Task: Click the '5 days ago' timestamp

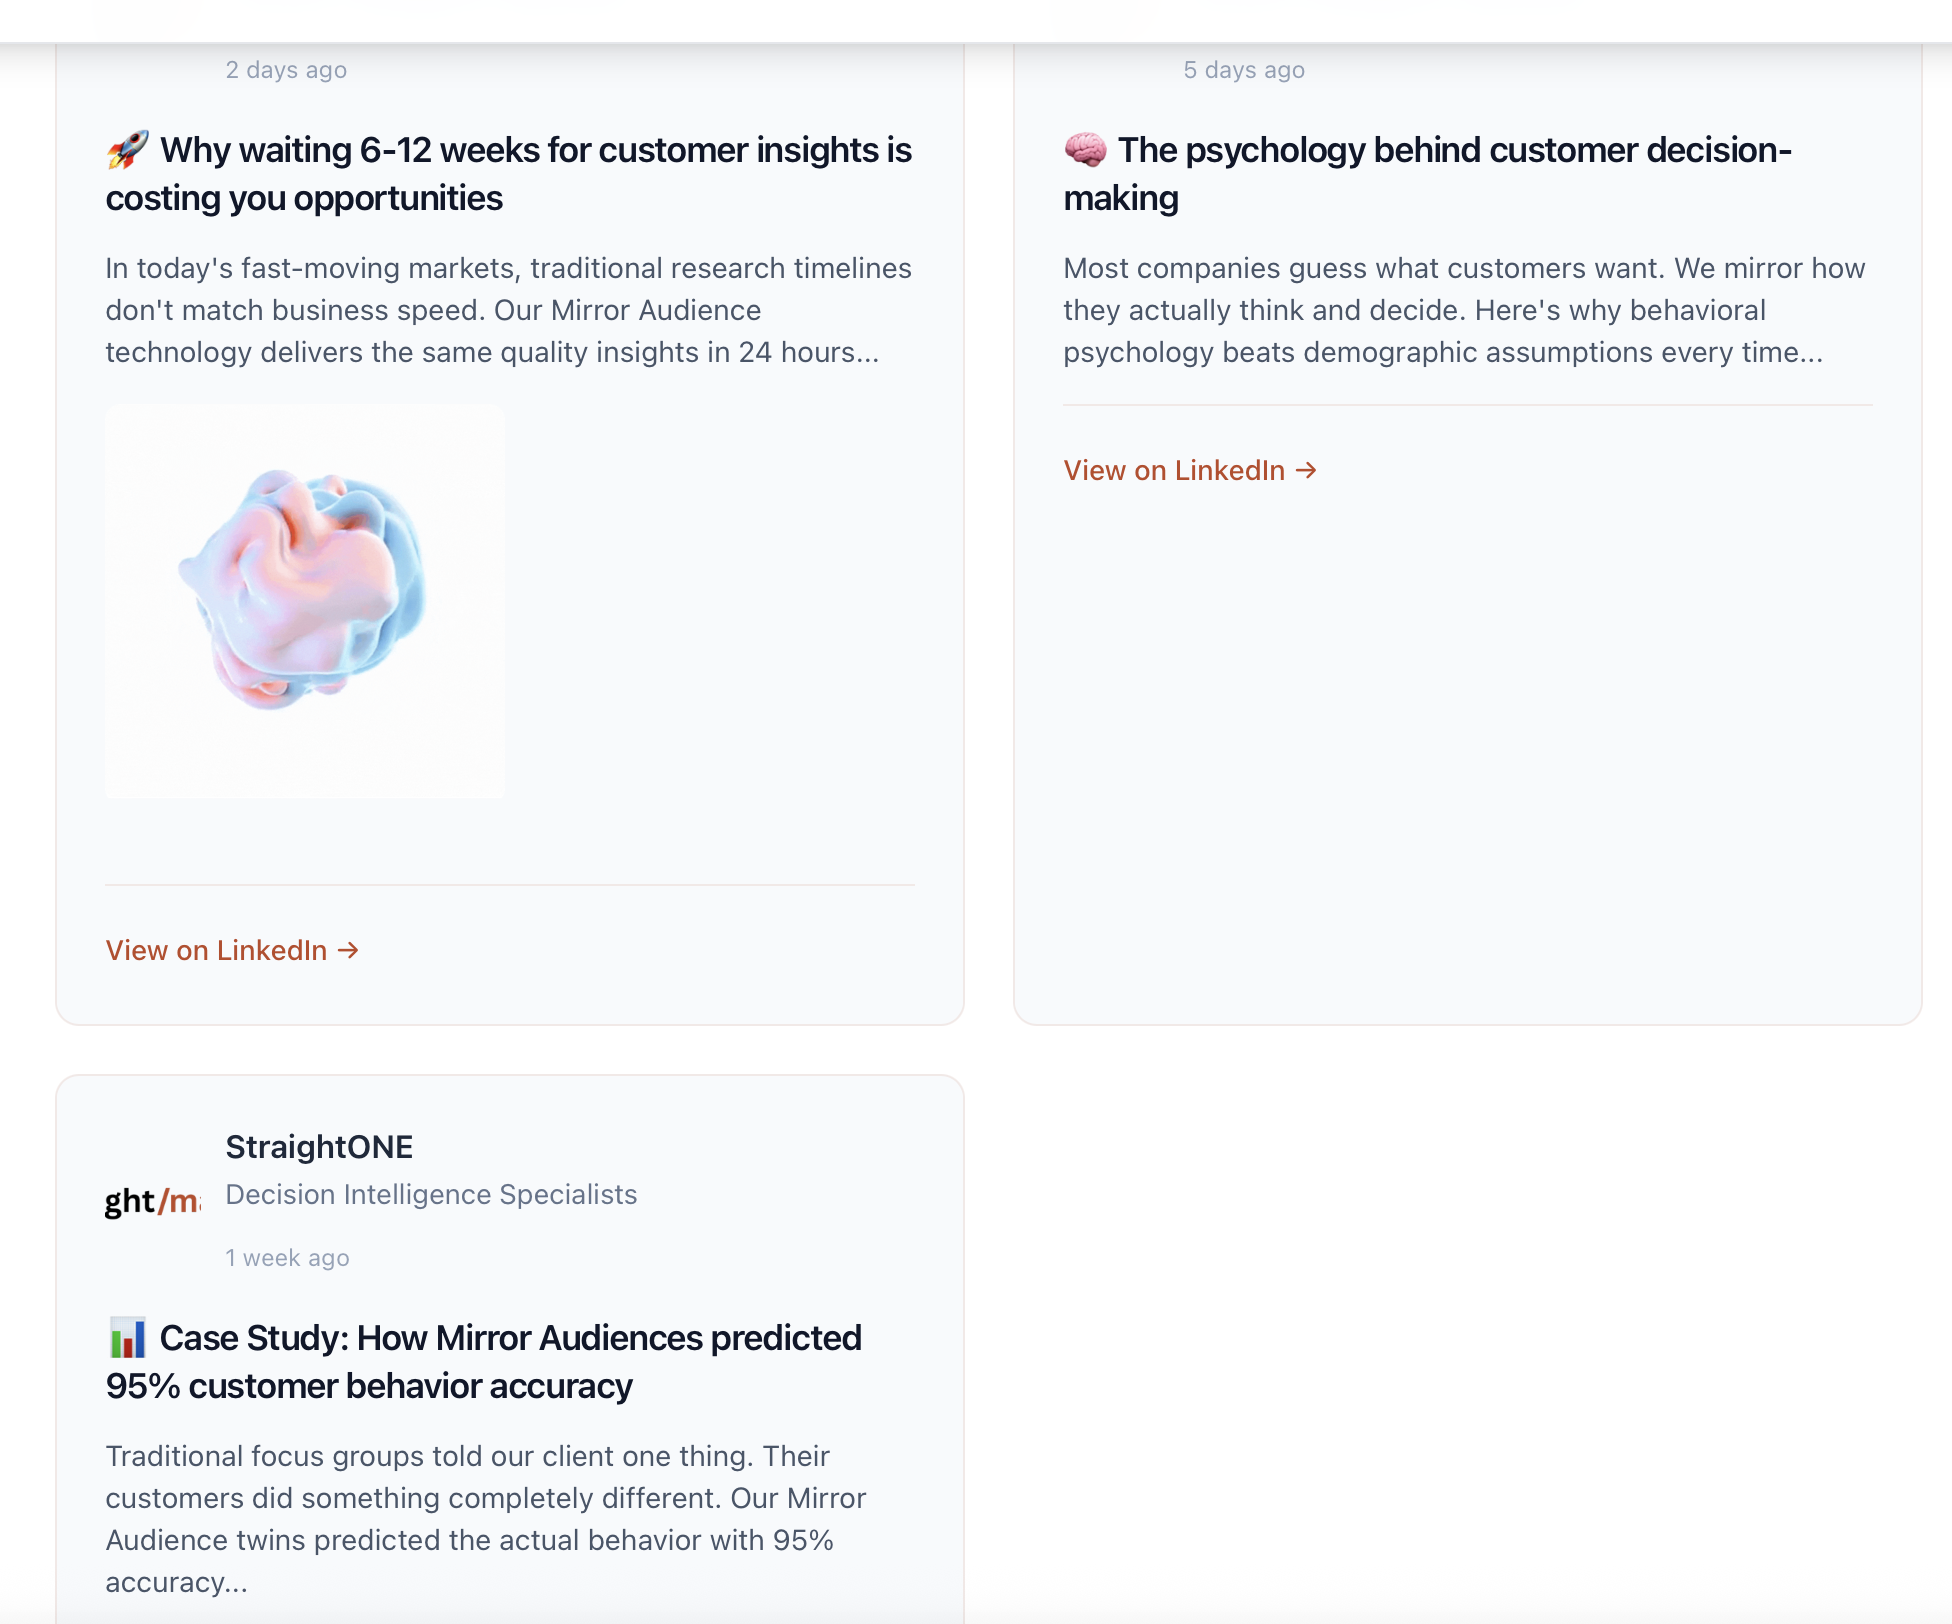Action: click(1244, 70)
